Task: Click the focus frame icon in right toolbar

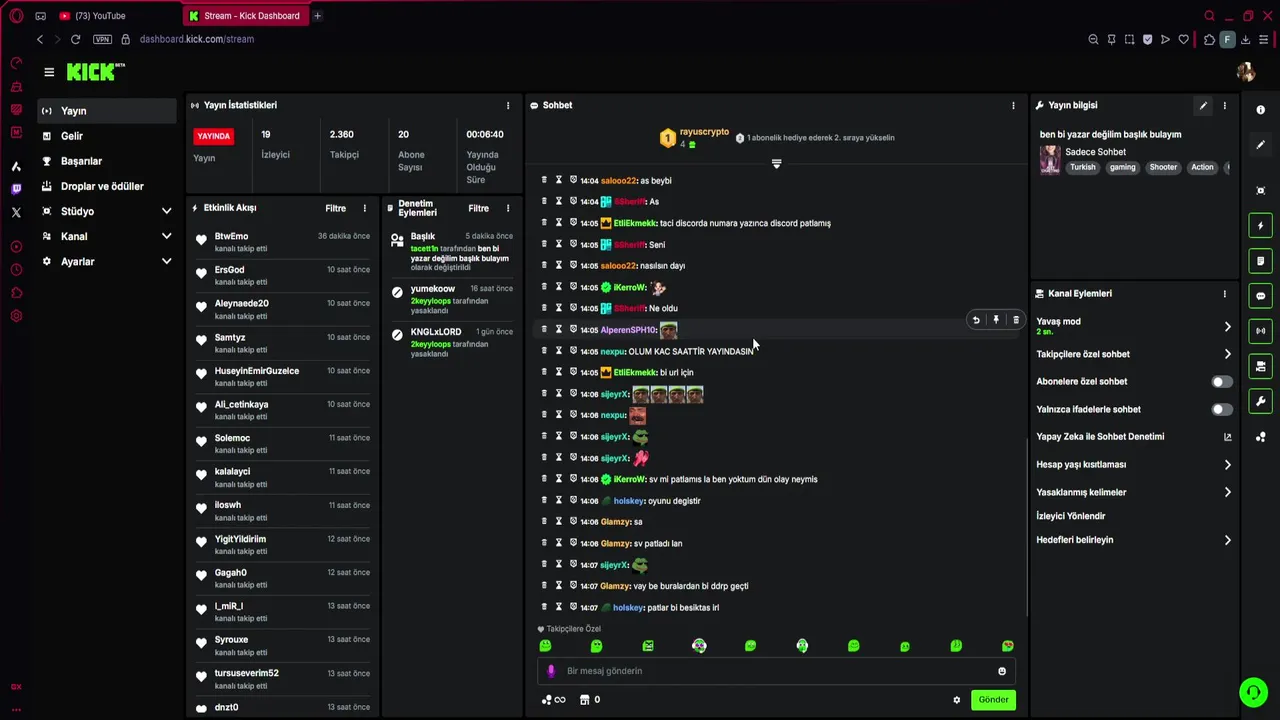Action: click(x=1260, y=191)
